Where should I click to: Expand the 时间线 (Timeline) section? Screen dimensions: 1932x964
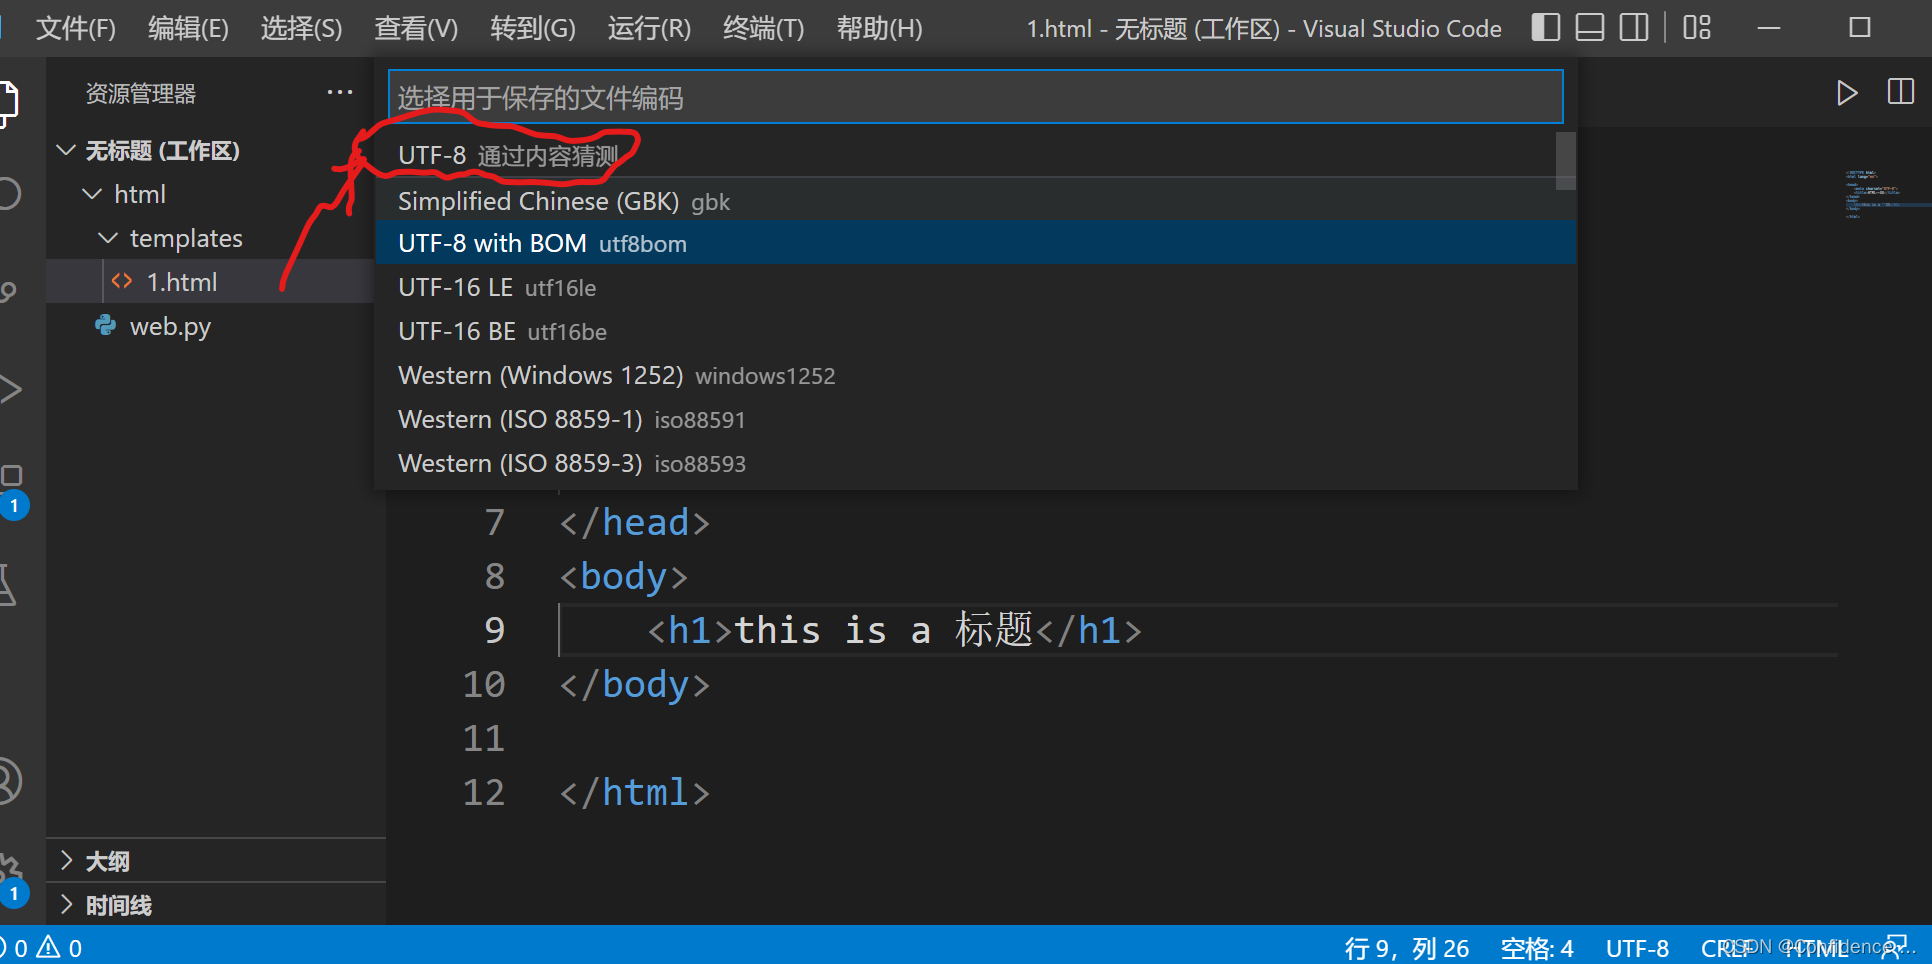tap(117, 904)
